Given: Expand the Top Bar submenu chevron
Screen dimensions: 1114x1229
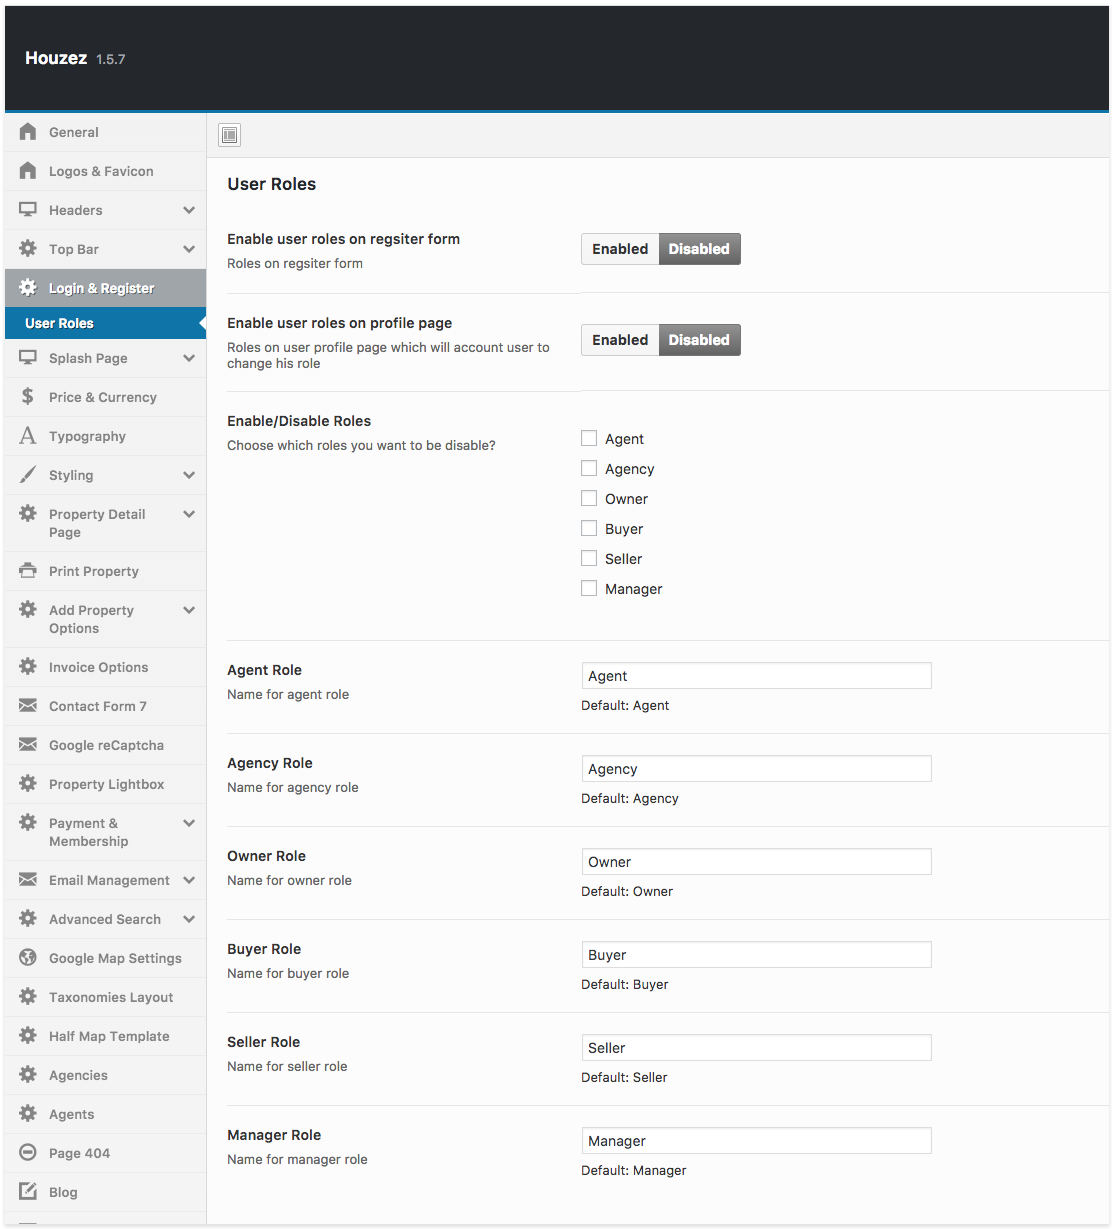Looking at the screenshot, I should click(x=189, y=249).
